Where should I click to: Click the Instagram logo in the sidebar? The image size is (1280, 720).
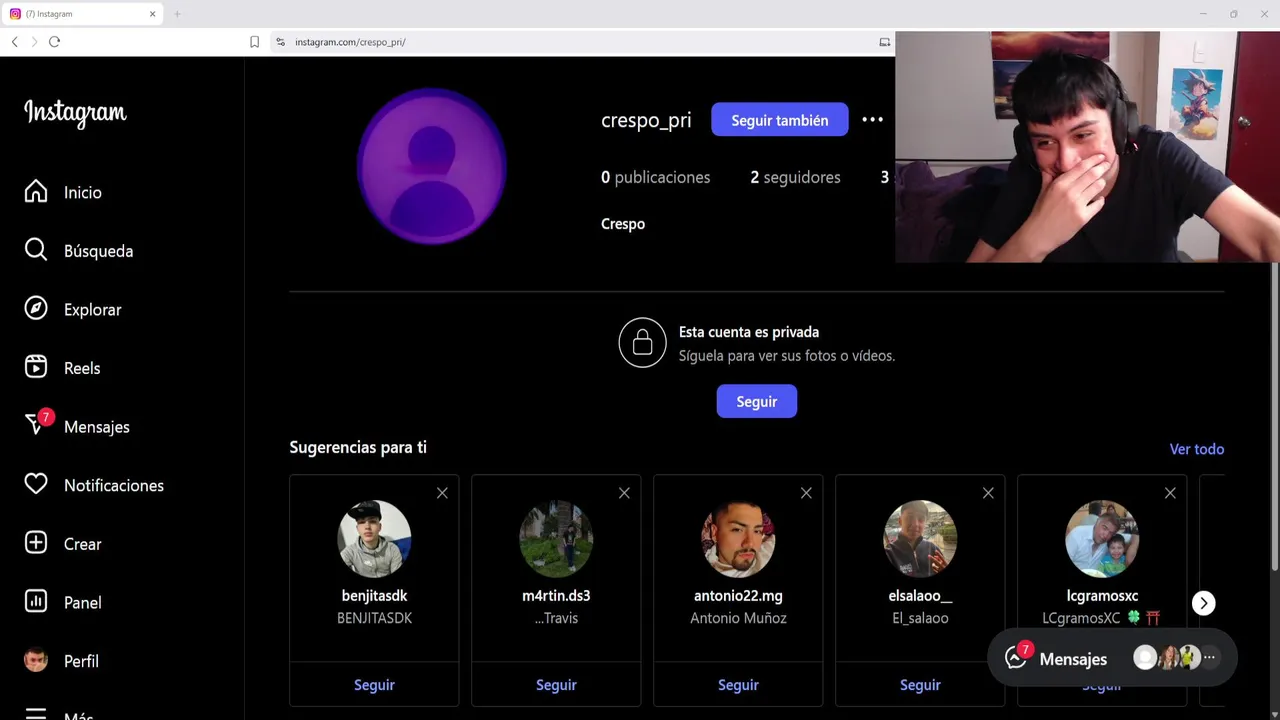pos(75,113)
